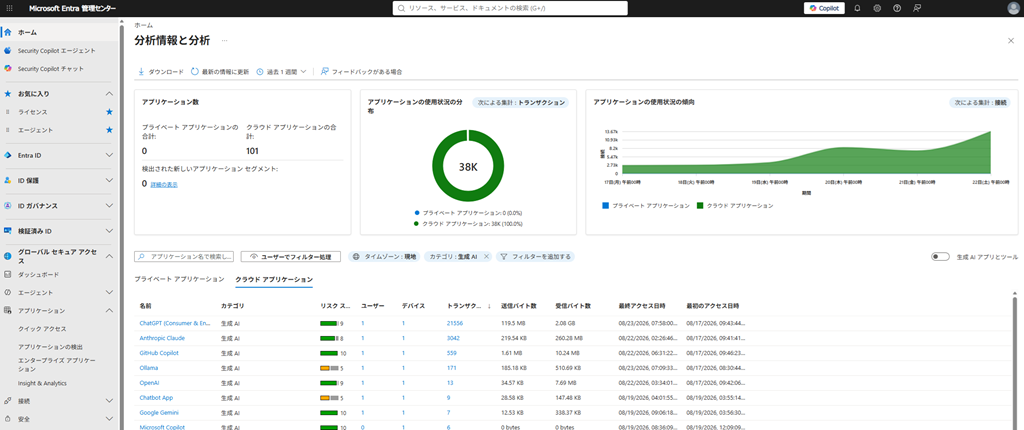Toggle プライベート アプリケーション blue legend swatch

point(605,206)
